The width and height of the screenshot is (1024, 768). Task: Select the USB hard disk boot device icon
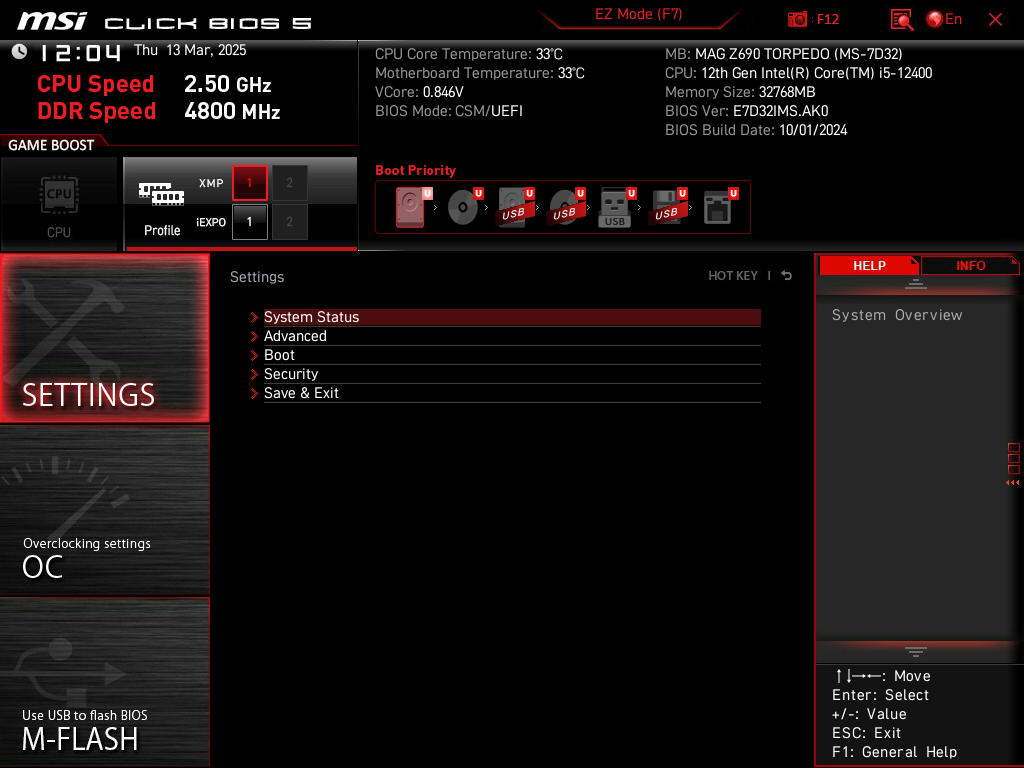pos(516,207)
